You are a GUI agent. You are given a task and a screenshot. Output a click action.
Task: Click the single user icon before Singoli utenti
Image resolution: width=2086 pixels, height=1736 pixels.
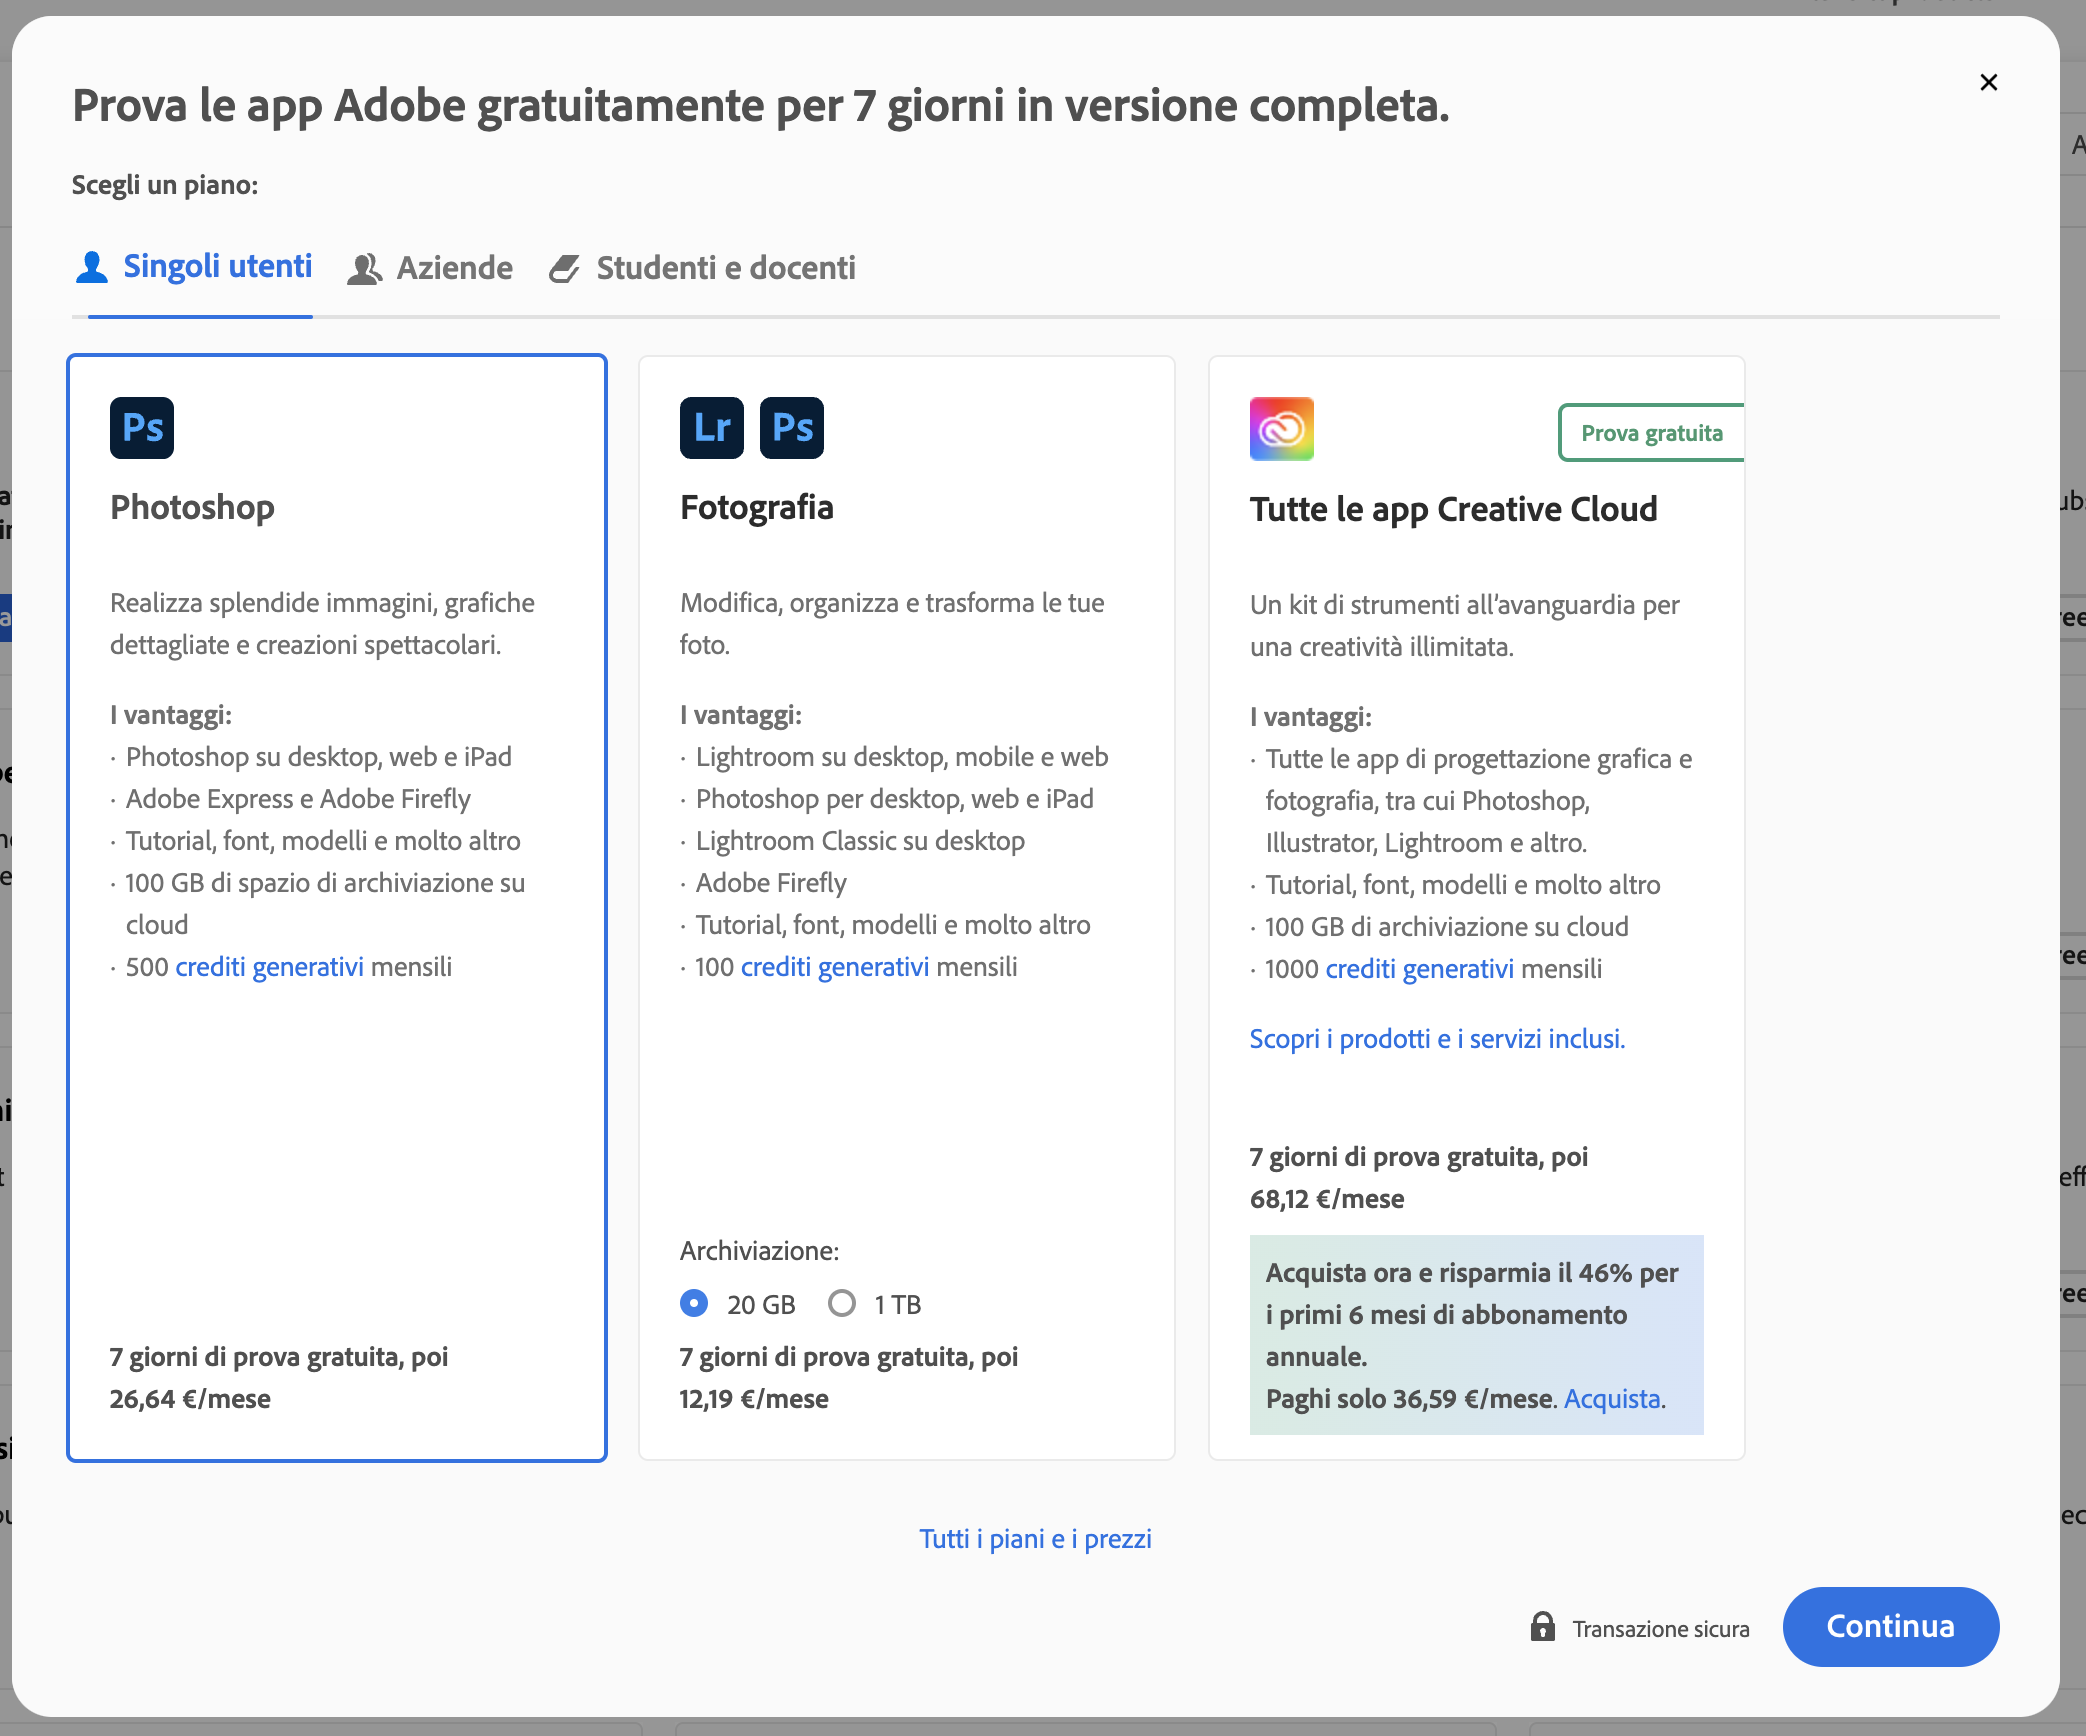[x=92, y=267]
